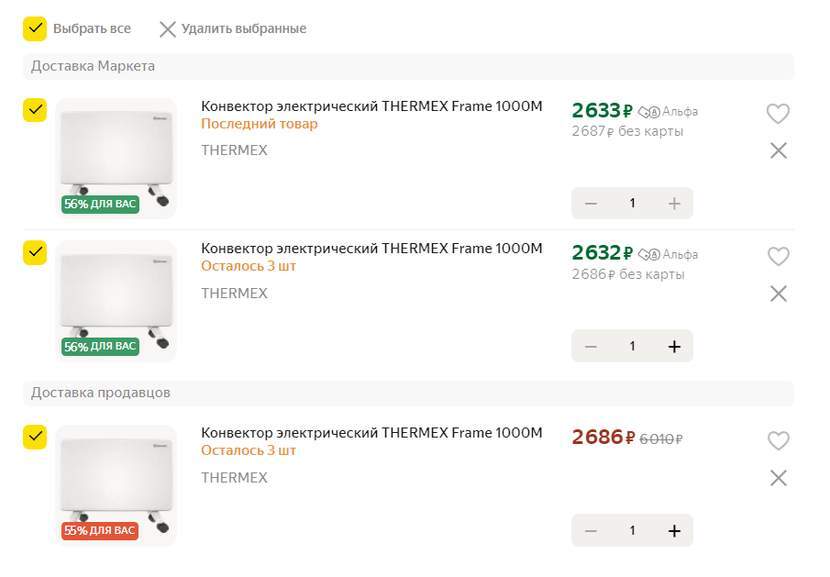This screenshot has width=830, height=577.
Task: Click the X icon beside Удалить выбранные
Action: point(167,29)
